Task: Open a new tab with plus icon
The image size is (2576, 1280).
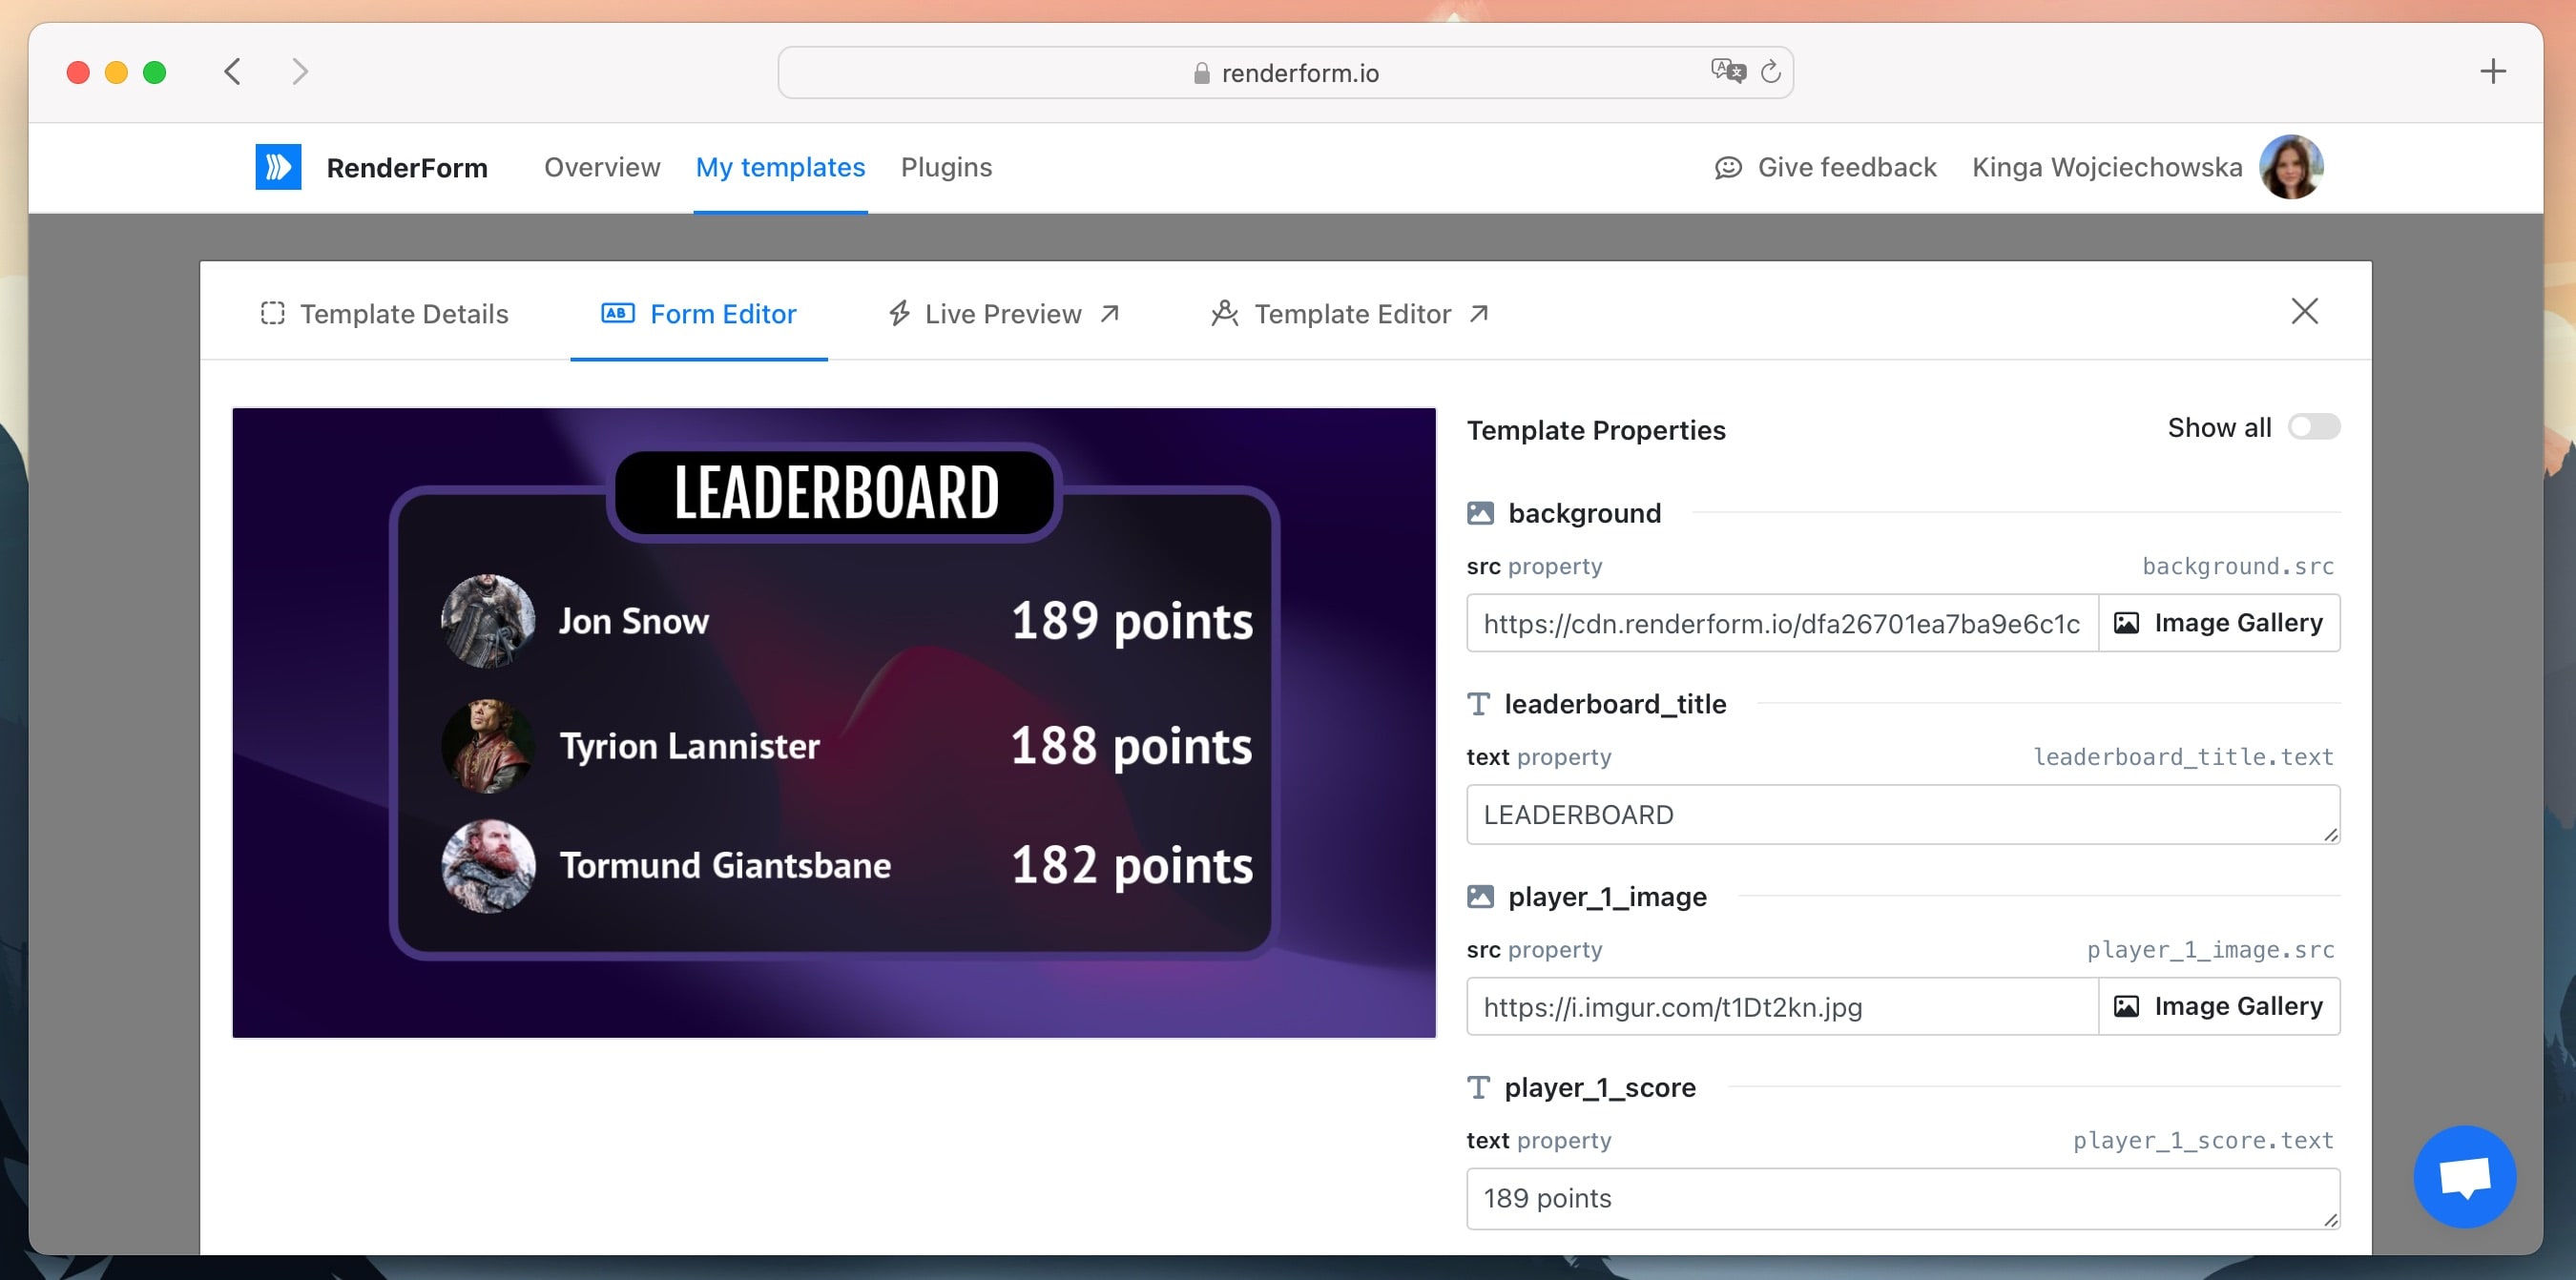Action: [x=2493, y=71]
